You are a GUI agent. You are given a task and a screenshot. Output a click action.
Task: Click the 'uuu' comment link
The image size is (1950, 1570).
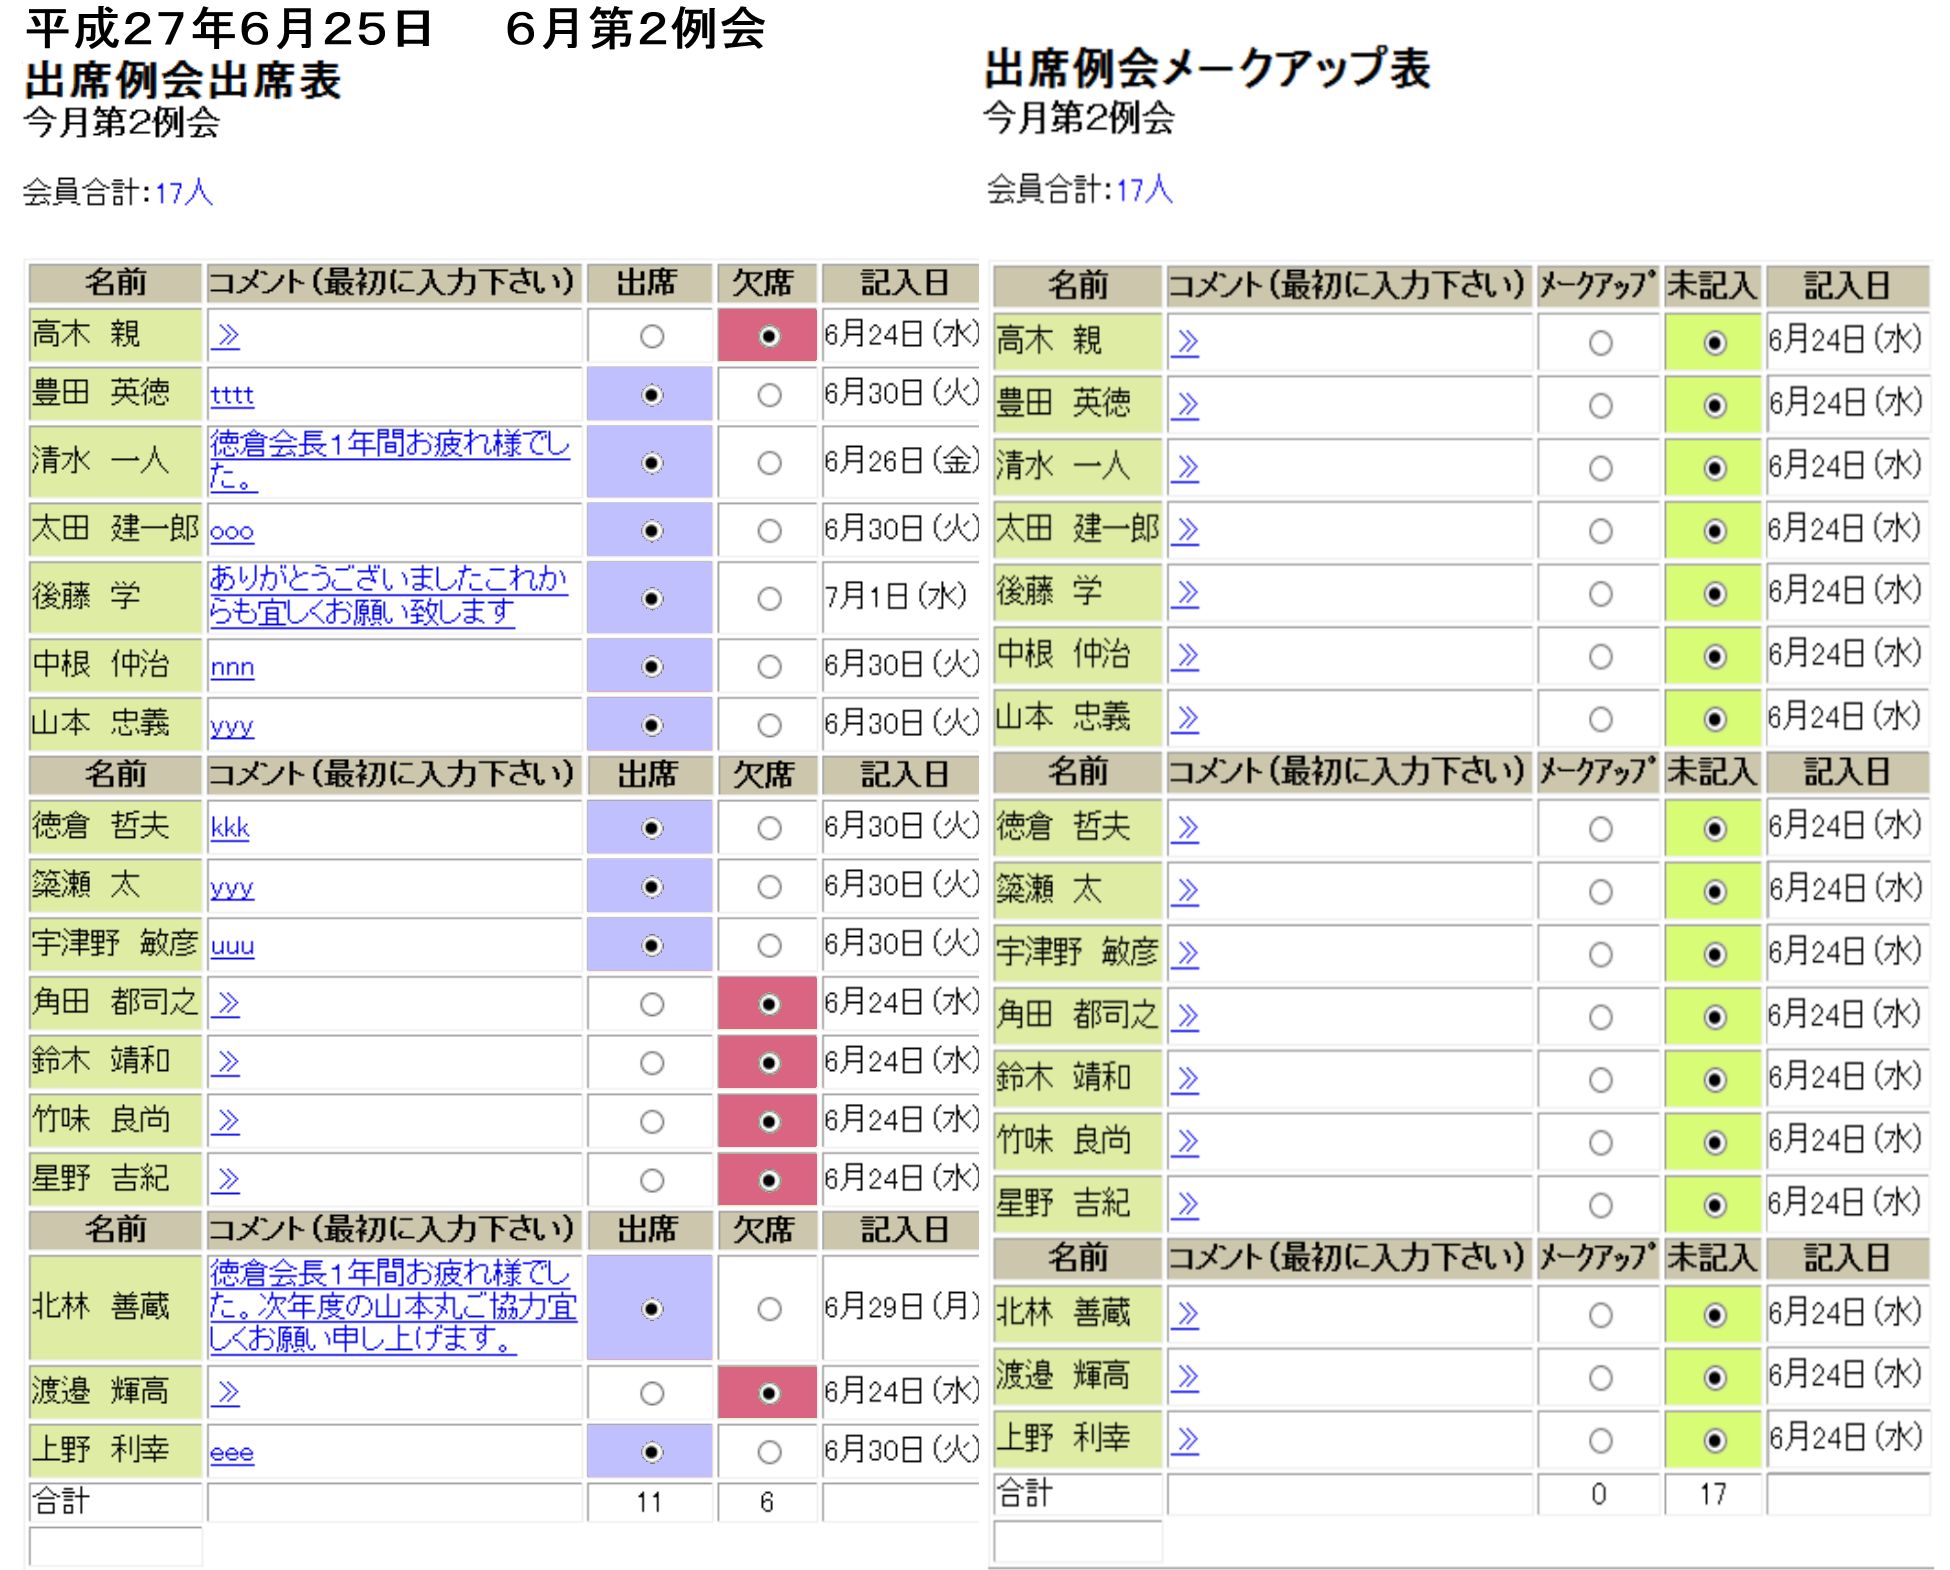pos(232,946)
